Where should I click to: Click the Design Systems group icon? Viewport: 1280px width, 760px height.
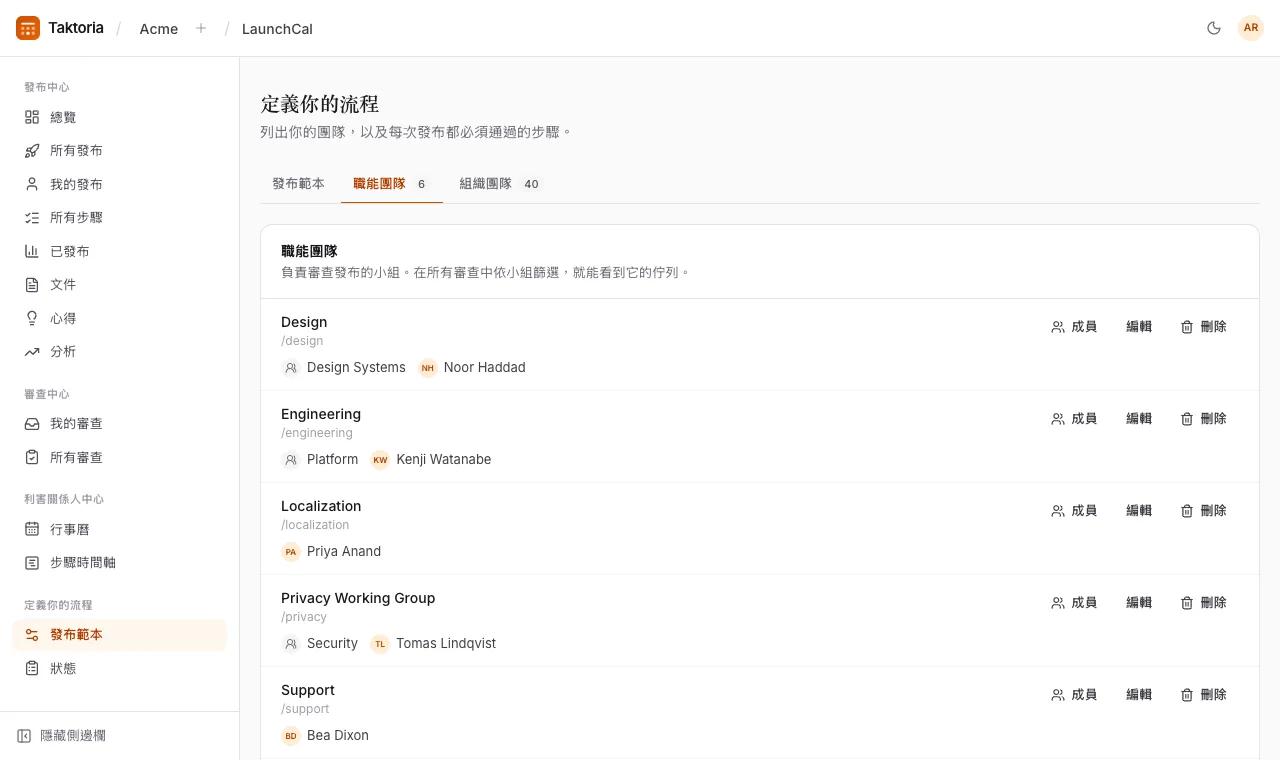[x=291, y=368]
